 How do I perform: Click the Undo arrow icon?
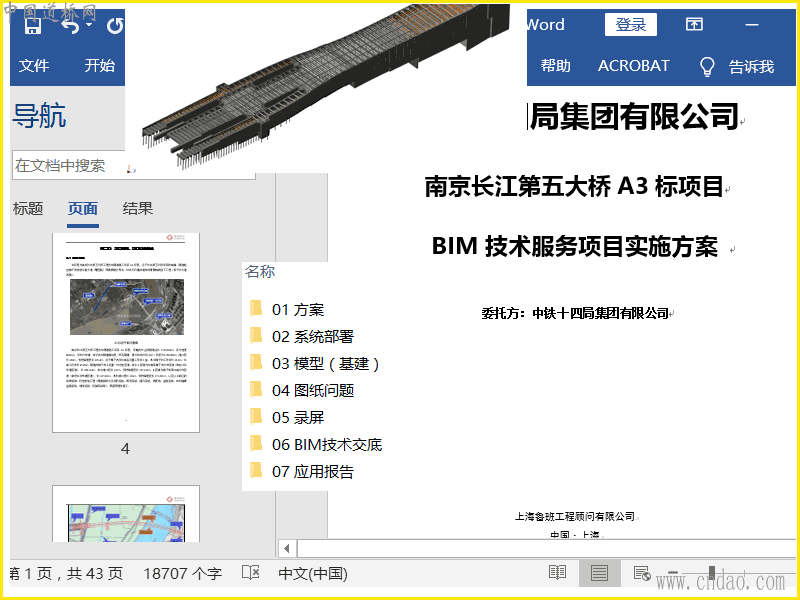[70, 26]
